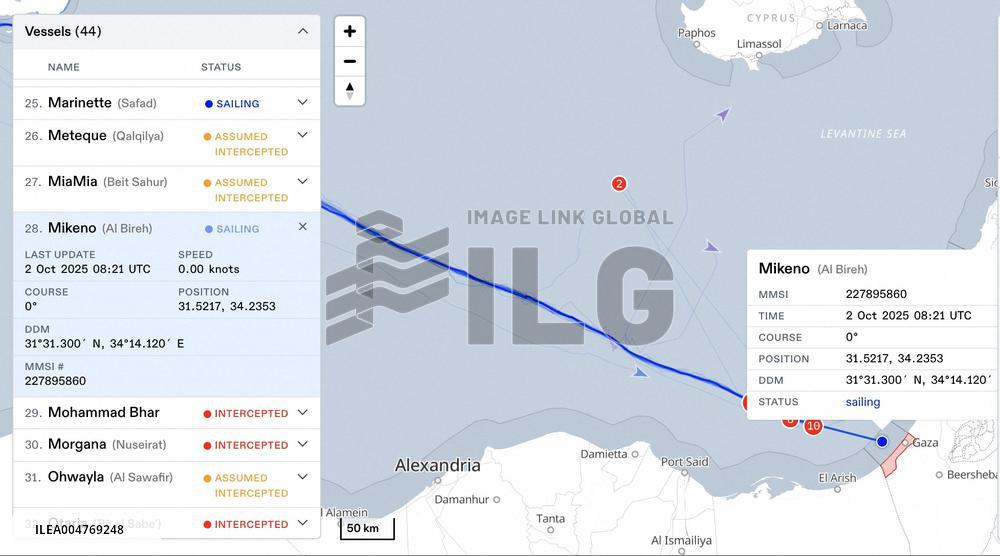This screenshot has height=556, width=1000.
Task: Click Morgana INTERCEPTED status
Action: 246,445
